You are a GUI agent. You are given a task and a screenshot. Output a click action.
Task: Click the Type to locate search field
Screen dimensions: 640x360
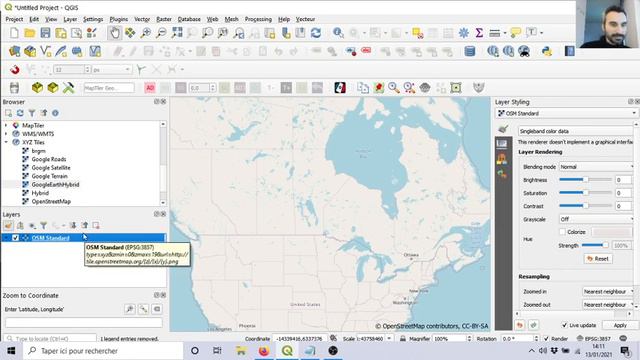51,339
